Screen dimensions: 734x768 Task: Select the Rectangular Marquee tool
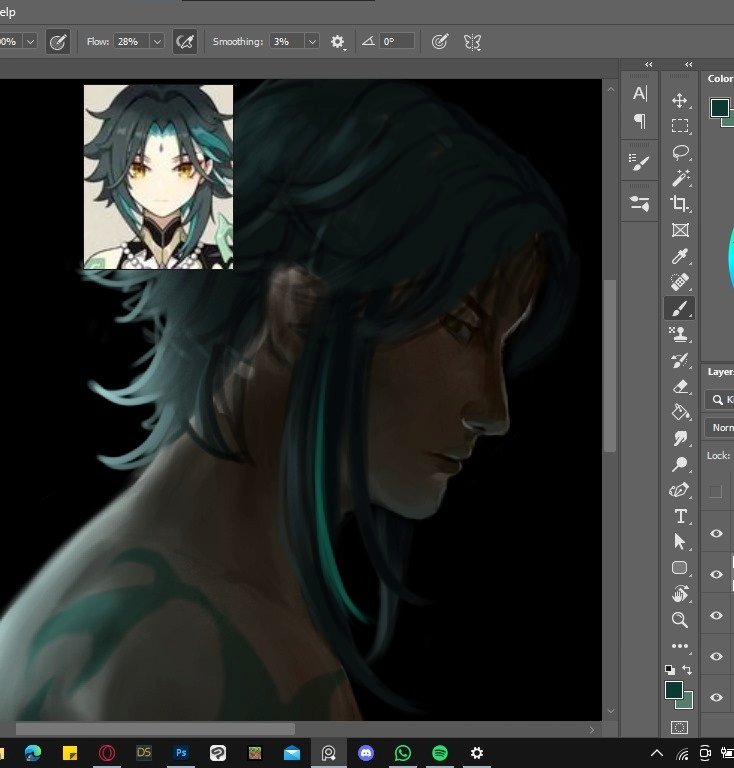tap(680, 126)
